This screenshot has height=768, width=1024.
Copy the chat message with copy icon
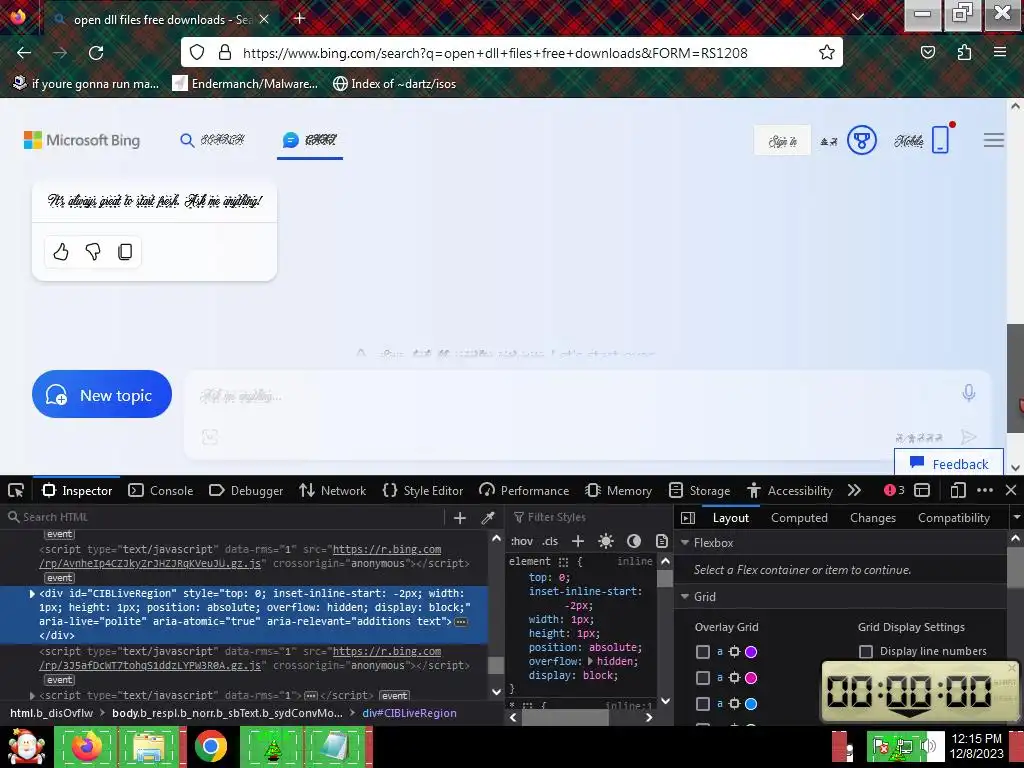[x=125, y=252]
